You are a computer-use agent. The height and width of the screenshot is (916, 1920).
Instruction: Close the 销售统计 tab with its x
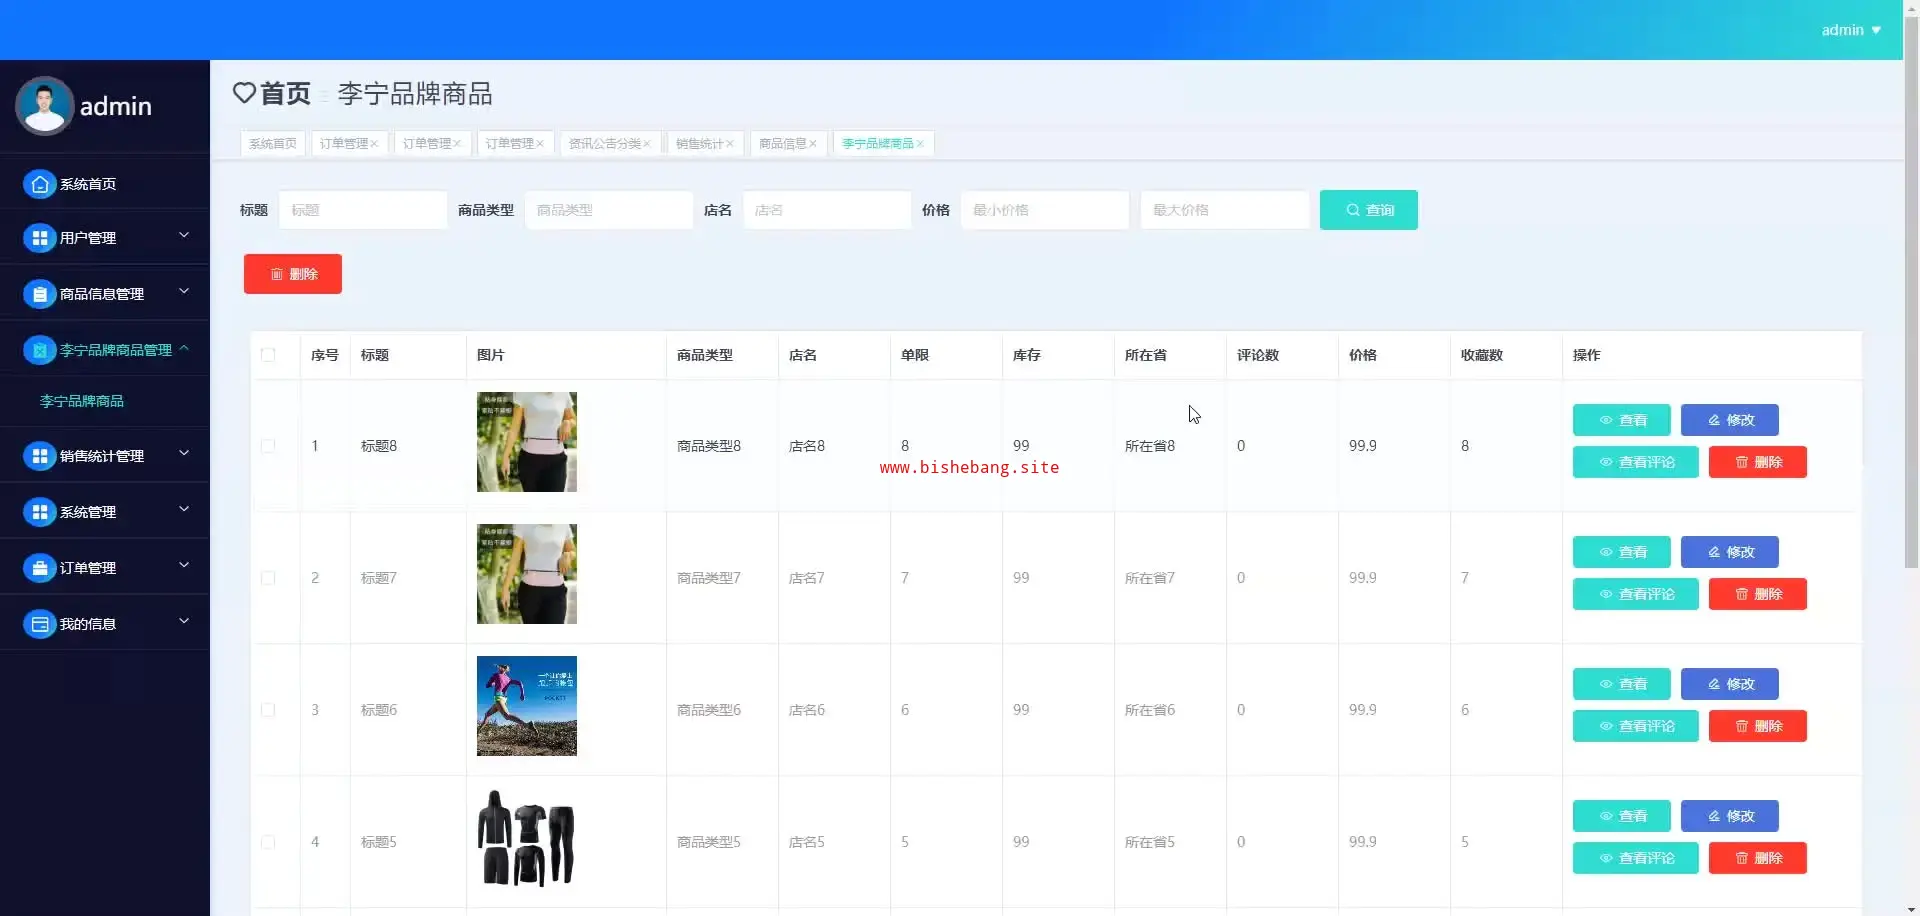730,144
